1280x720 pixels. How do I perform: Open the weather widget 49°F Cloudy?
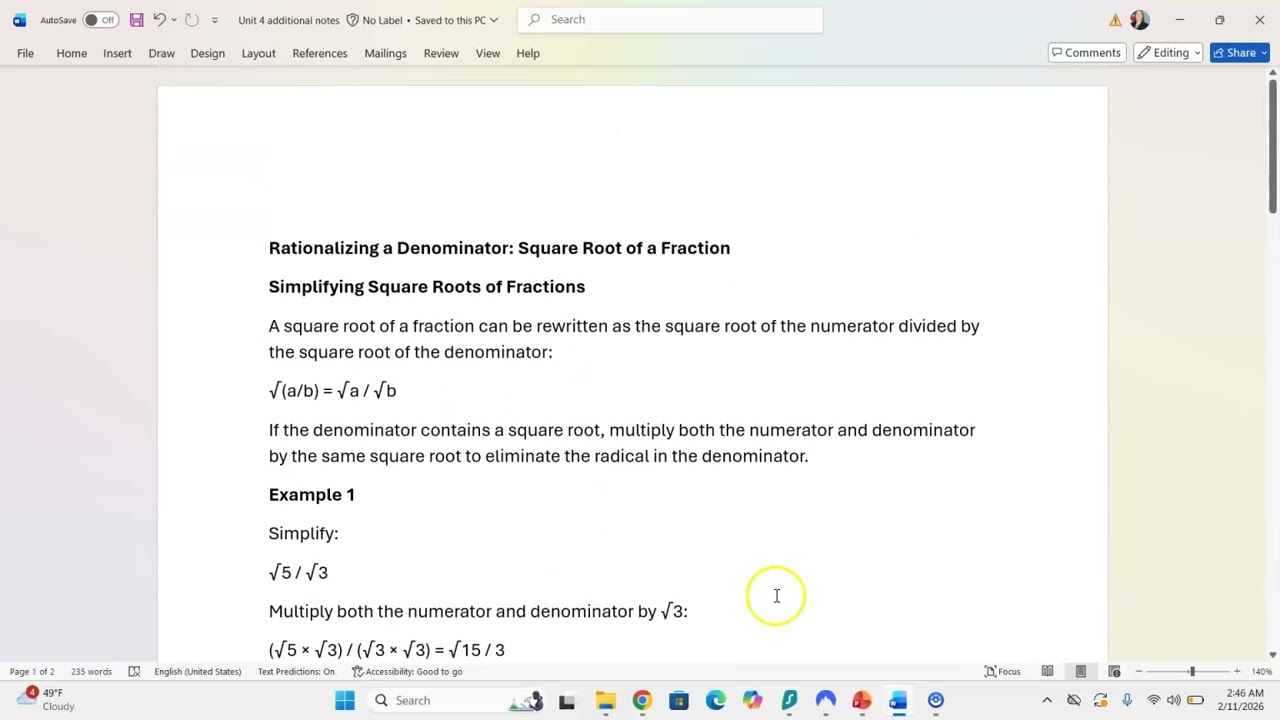pos(47,699)
